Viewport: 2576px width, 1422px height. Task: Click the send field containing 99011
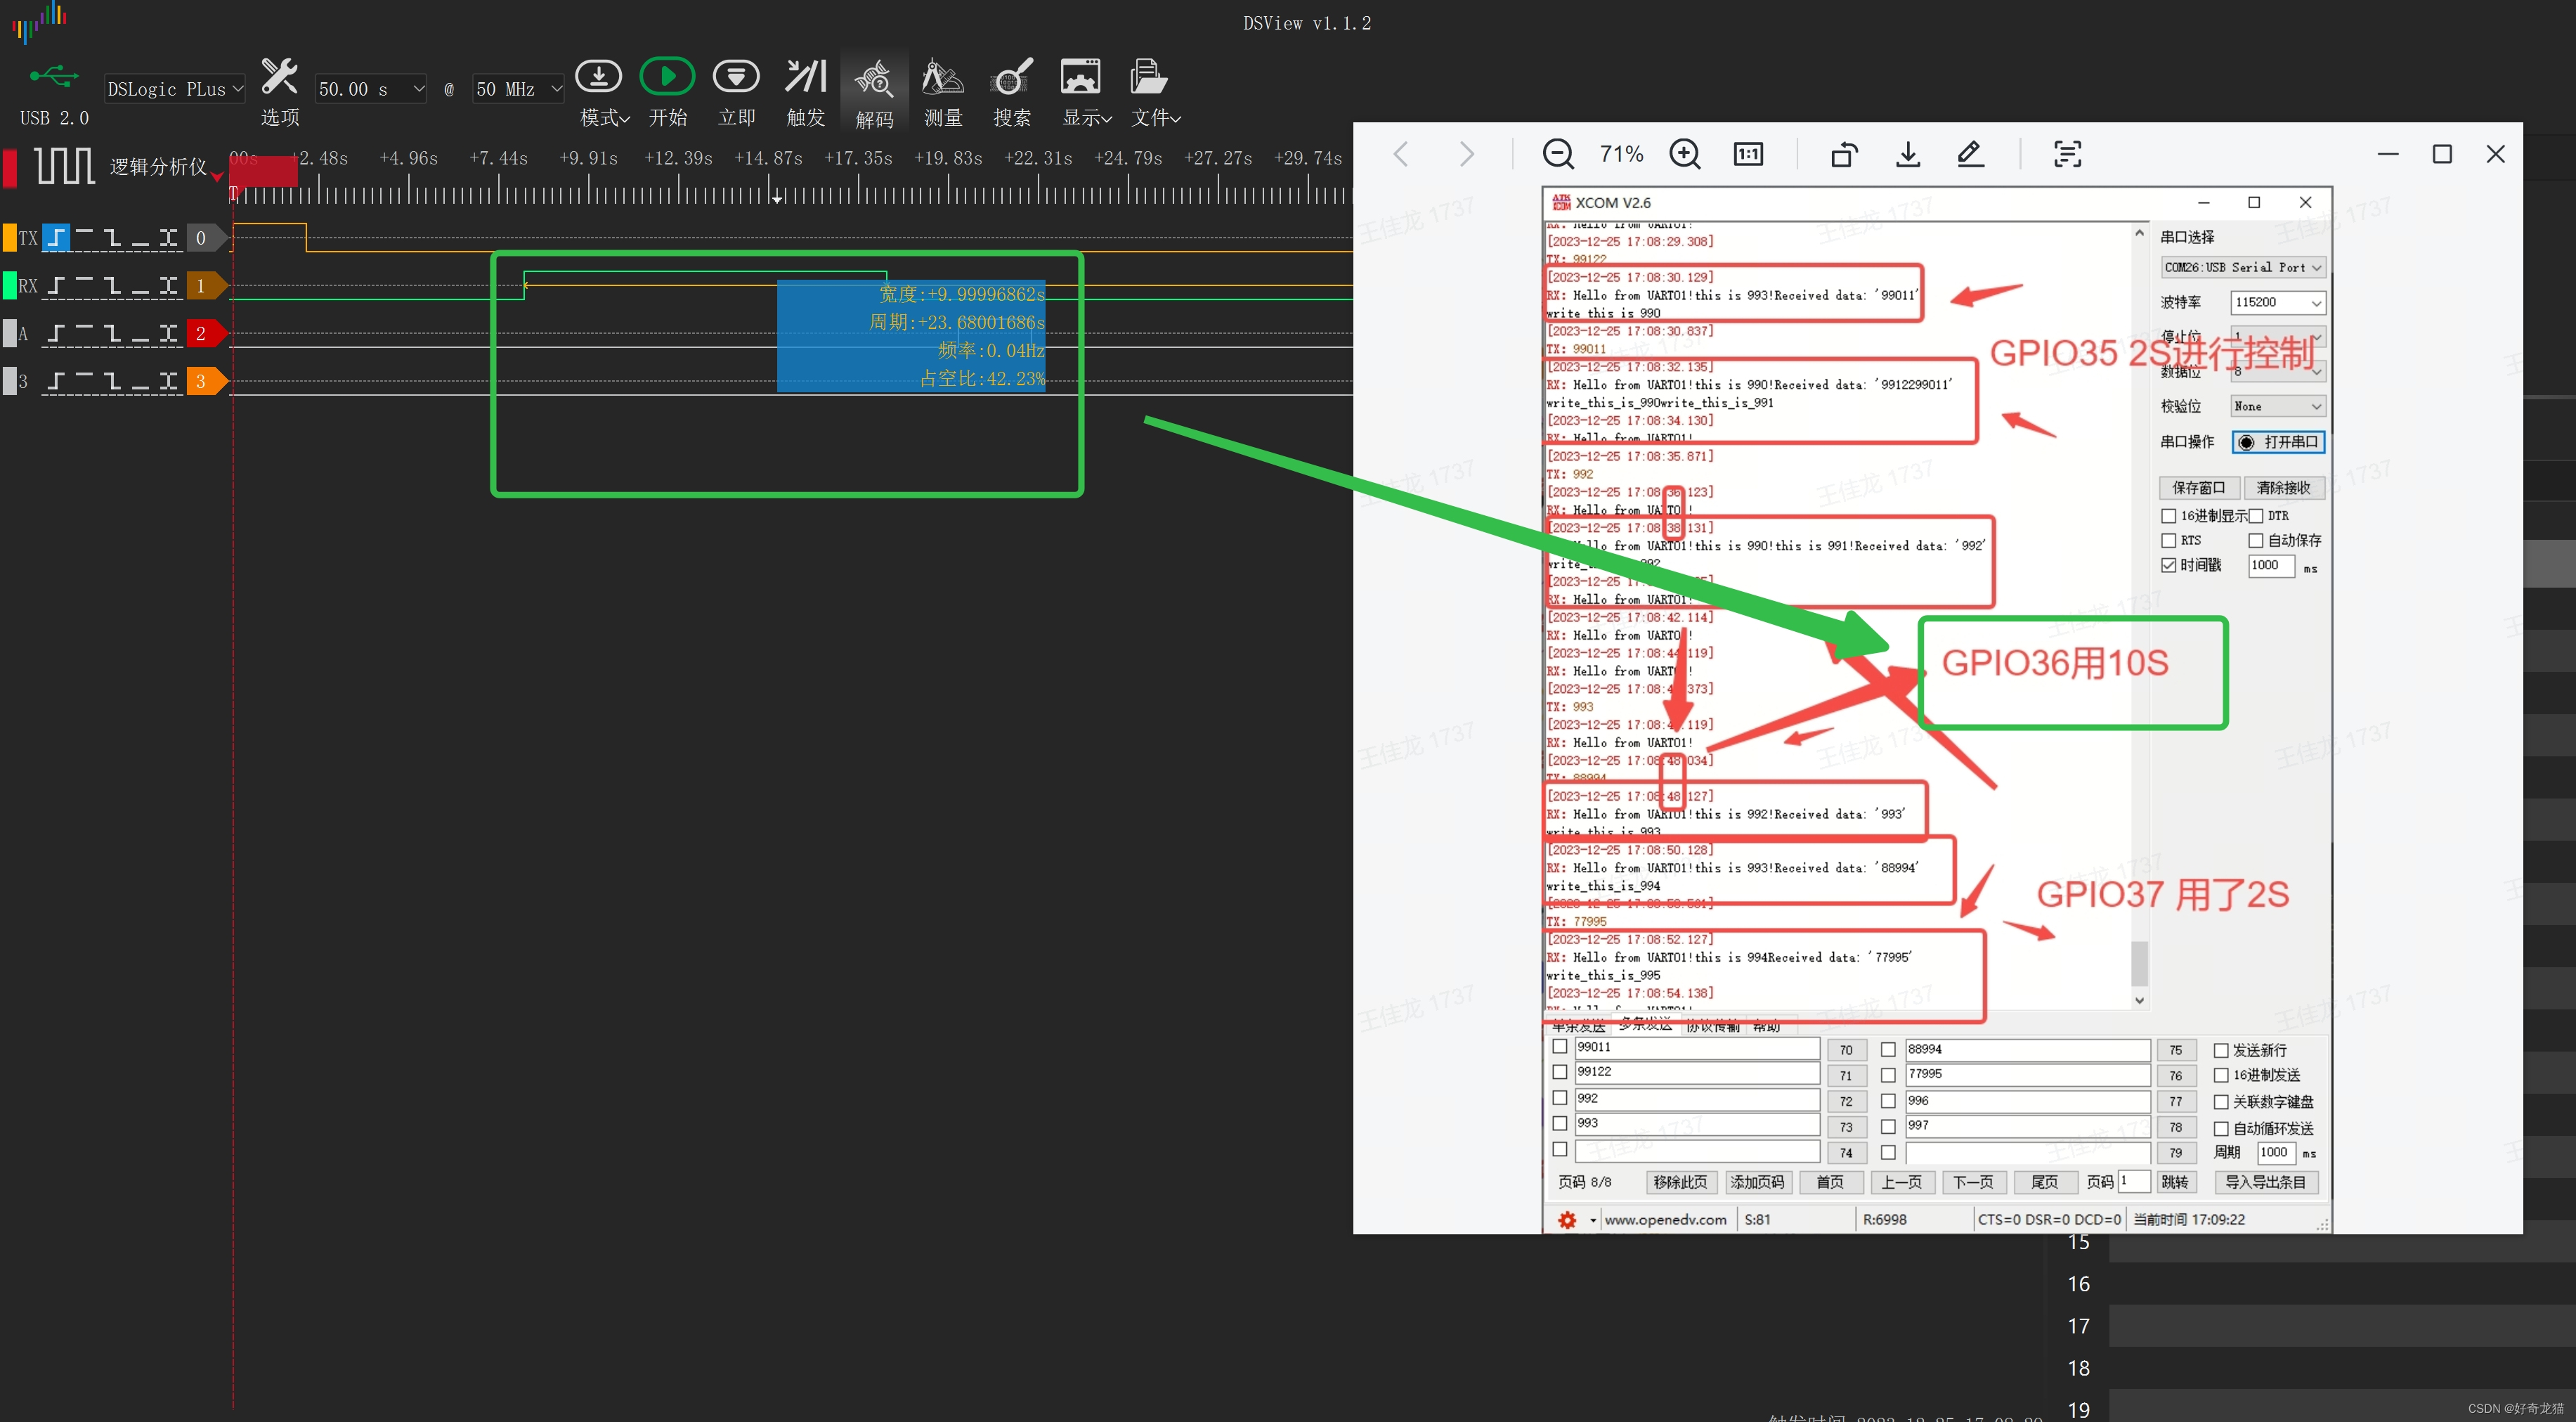click(x=1696, y=1048)
